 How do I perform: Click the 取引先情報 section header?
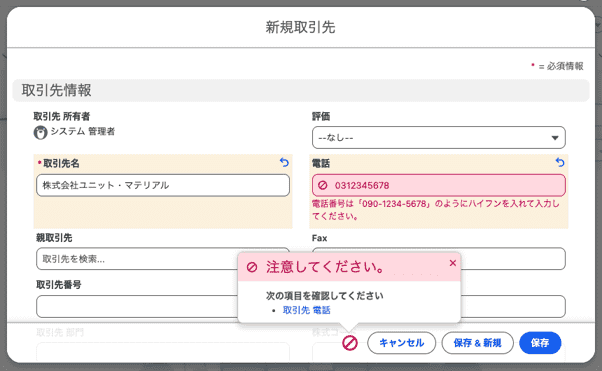coord(301,91)
